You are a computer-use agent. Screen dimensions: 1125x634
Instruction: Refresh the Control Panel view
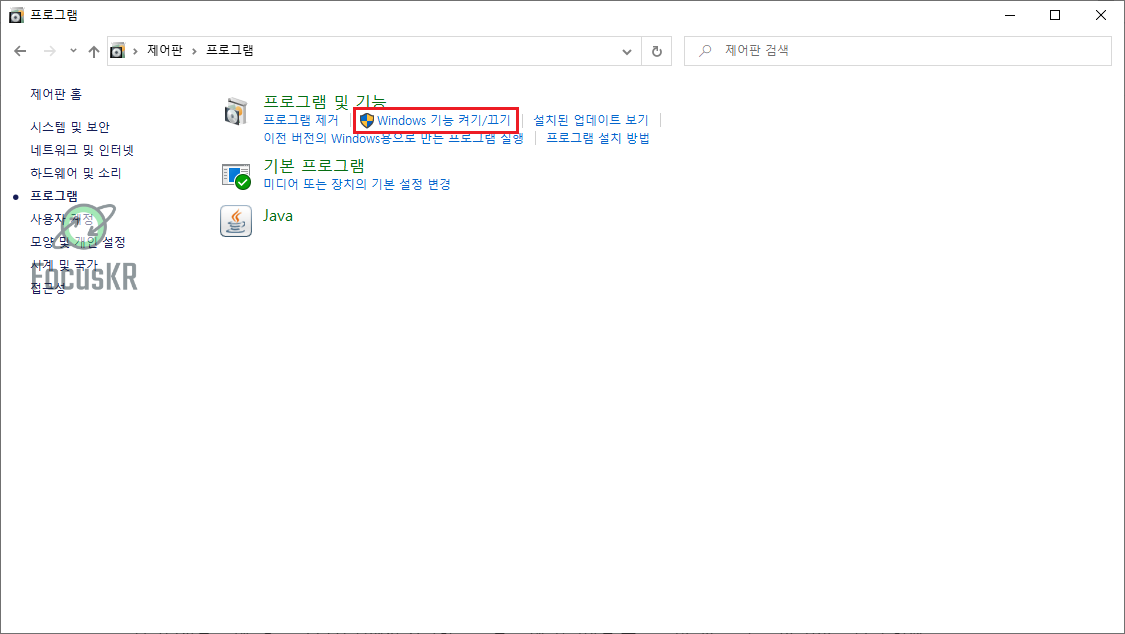pyautogui.click(x=656, y=52)
